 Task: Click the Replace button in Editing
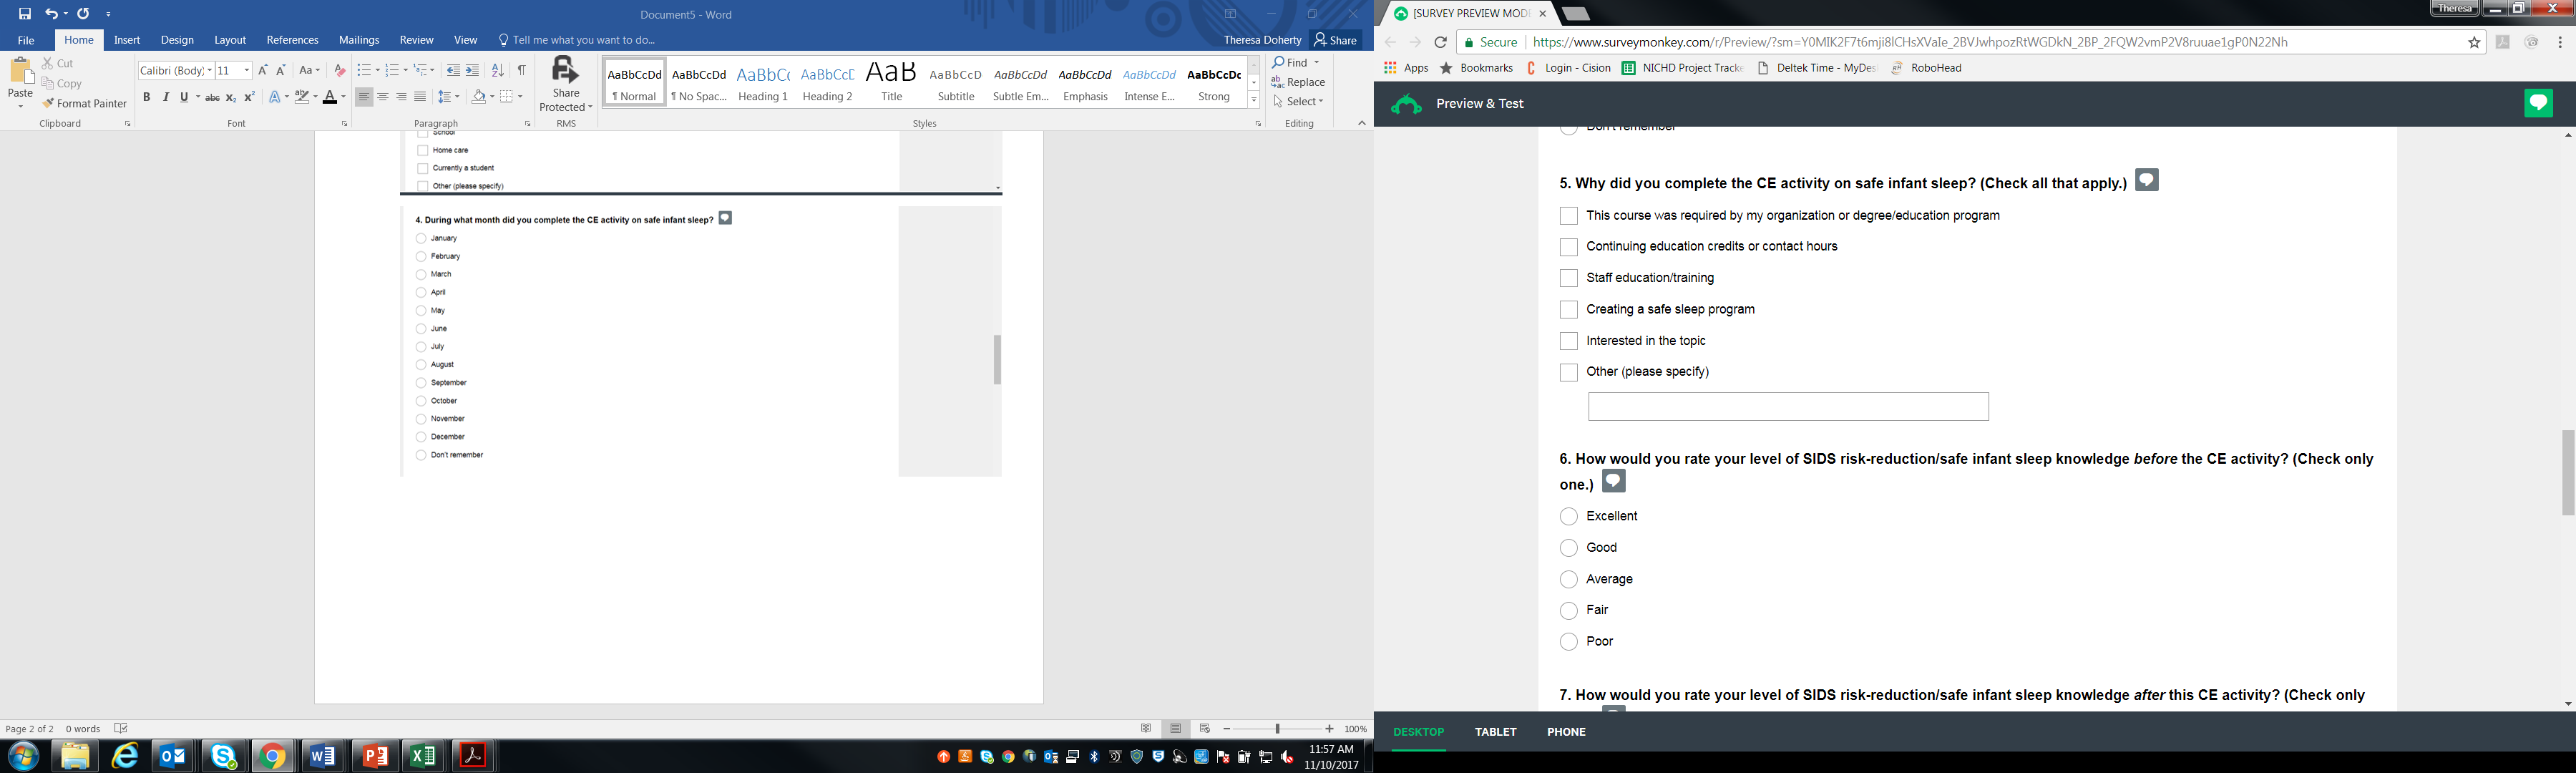1298,82
